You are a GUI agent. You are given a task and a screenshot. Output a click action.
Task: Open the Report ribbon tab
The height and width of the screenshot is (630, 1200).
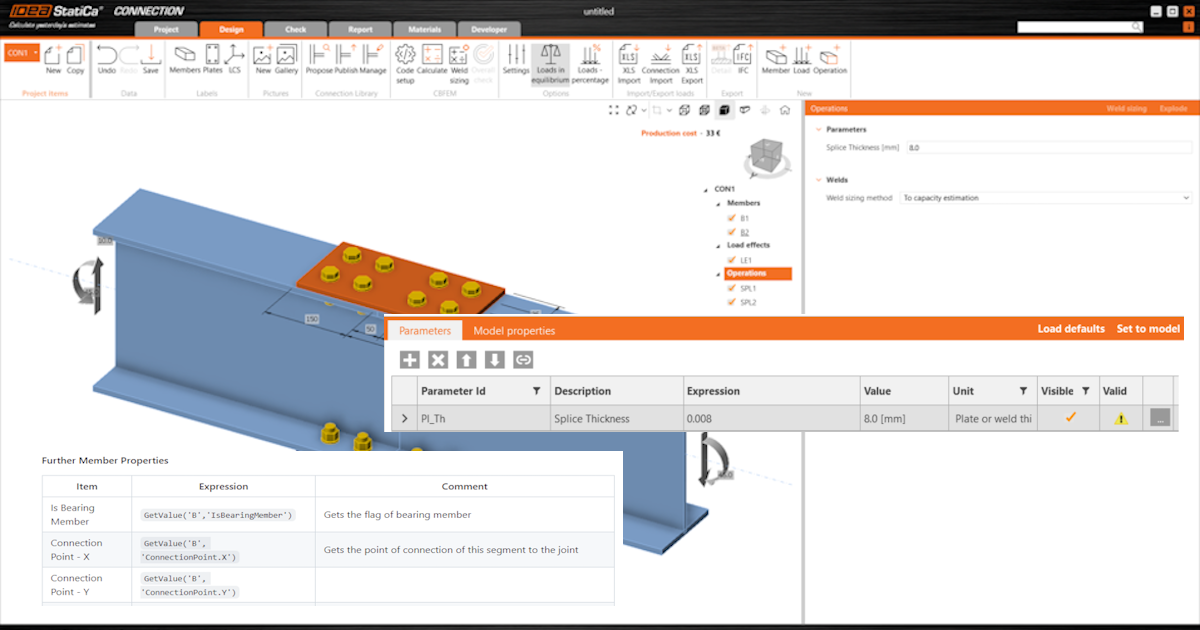pyautogui.click(x=360, y=29)
